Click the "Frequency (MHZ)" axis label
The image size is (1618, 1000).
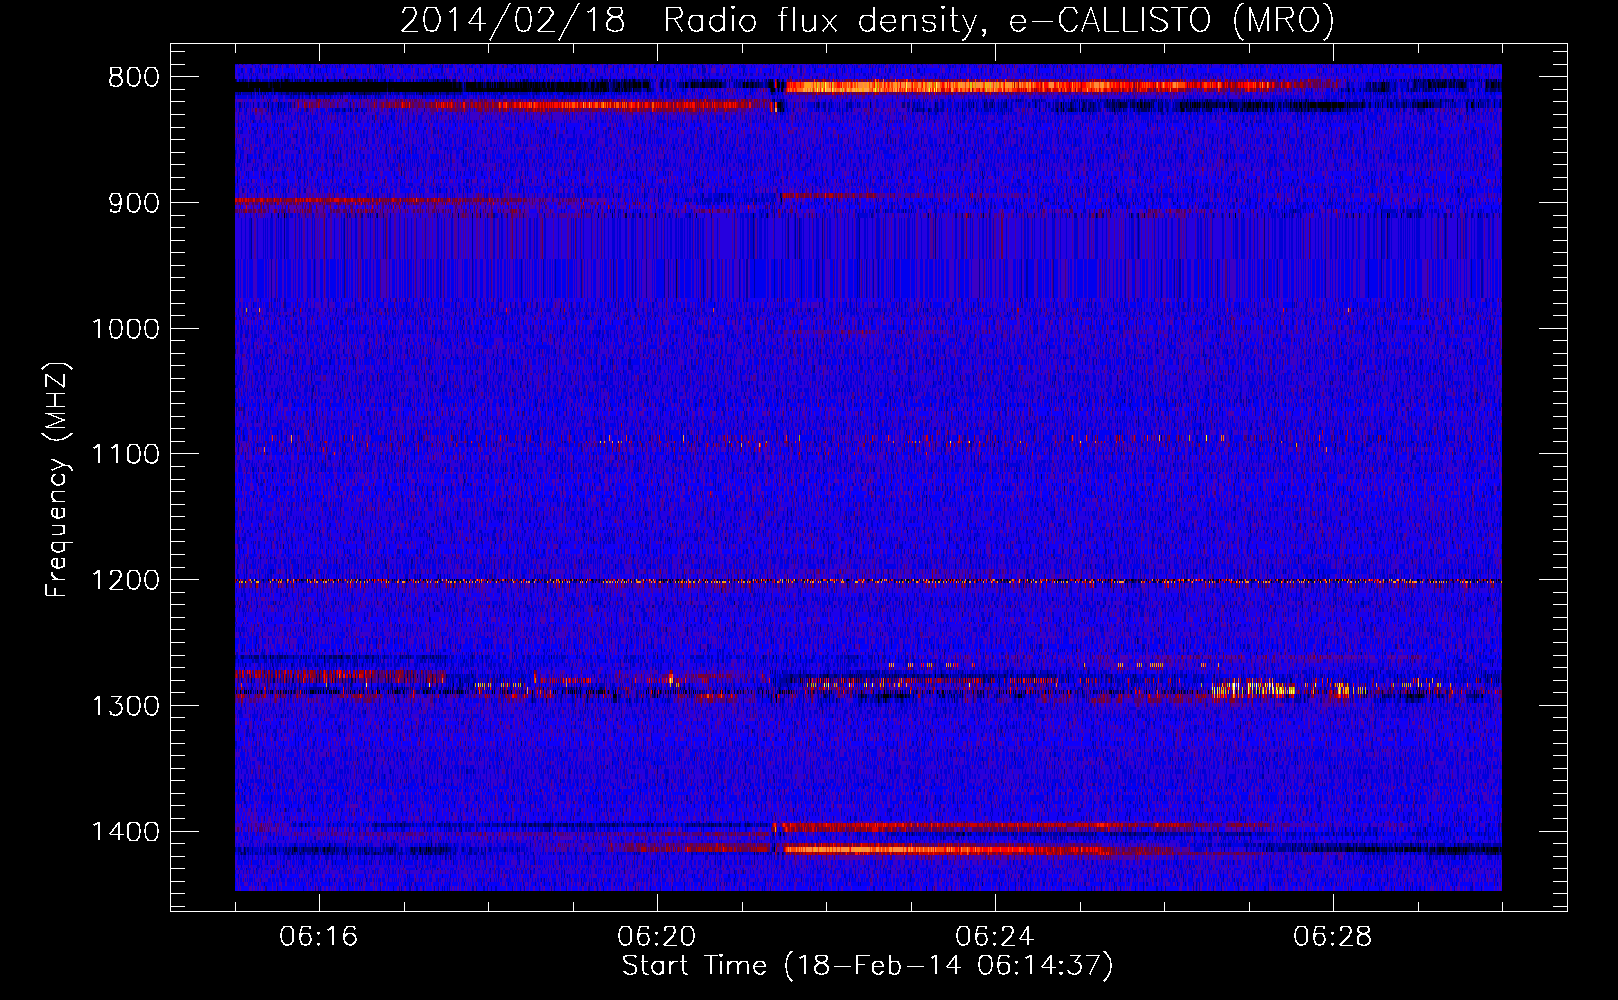coord(58,479)
